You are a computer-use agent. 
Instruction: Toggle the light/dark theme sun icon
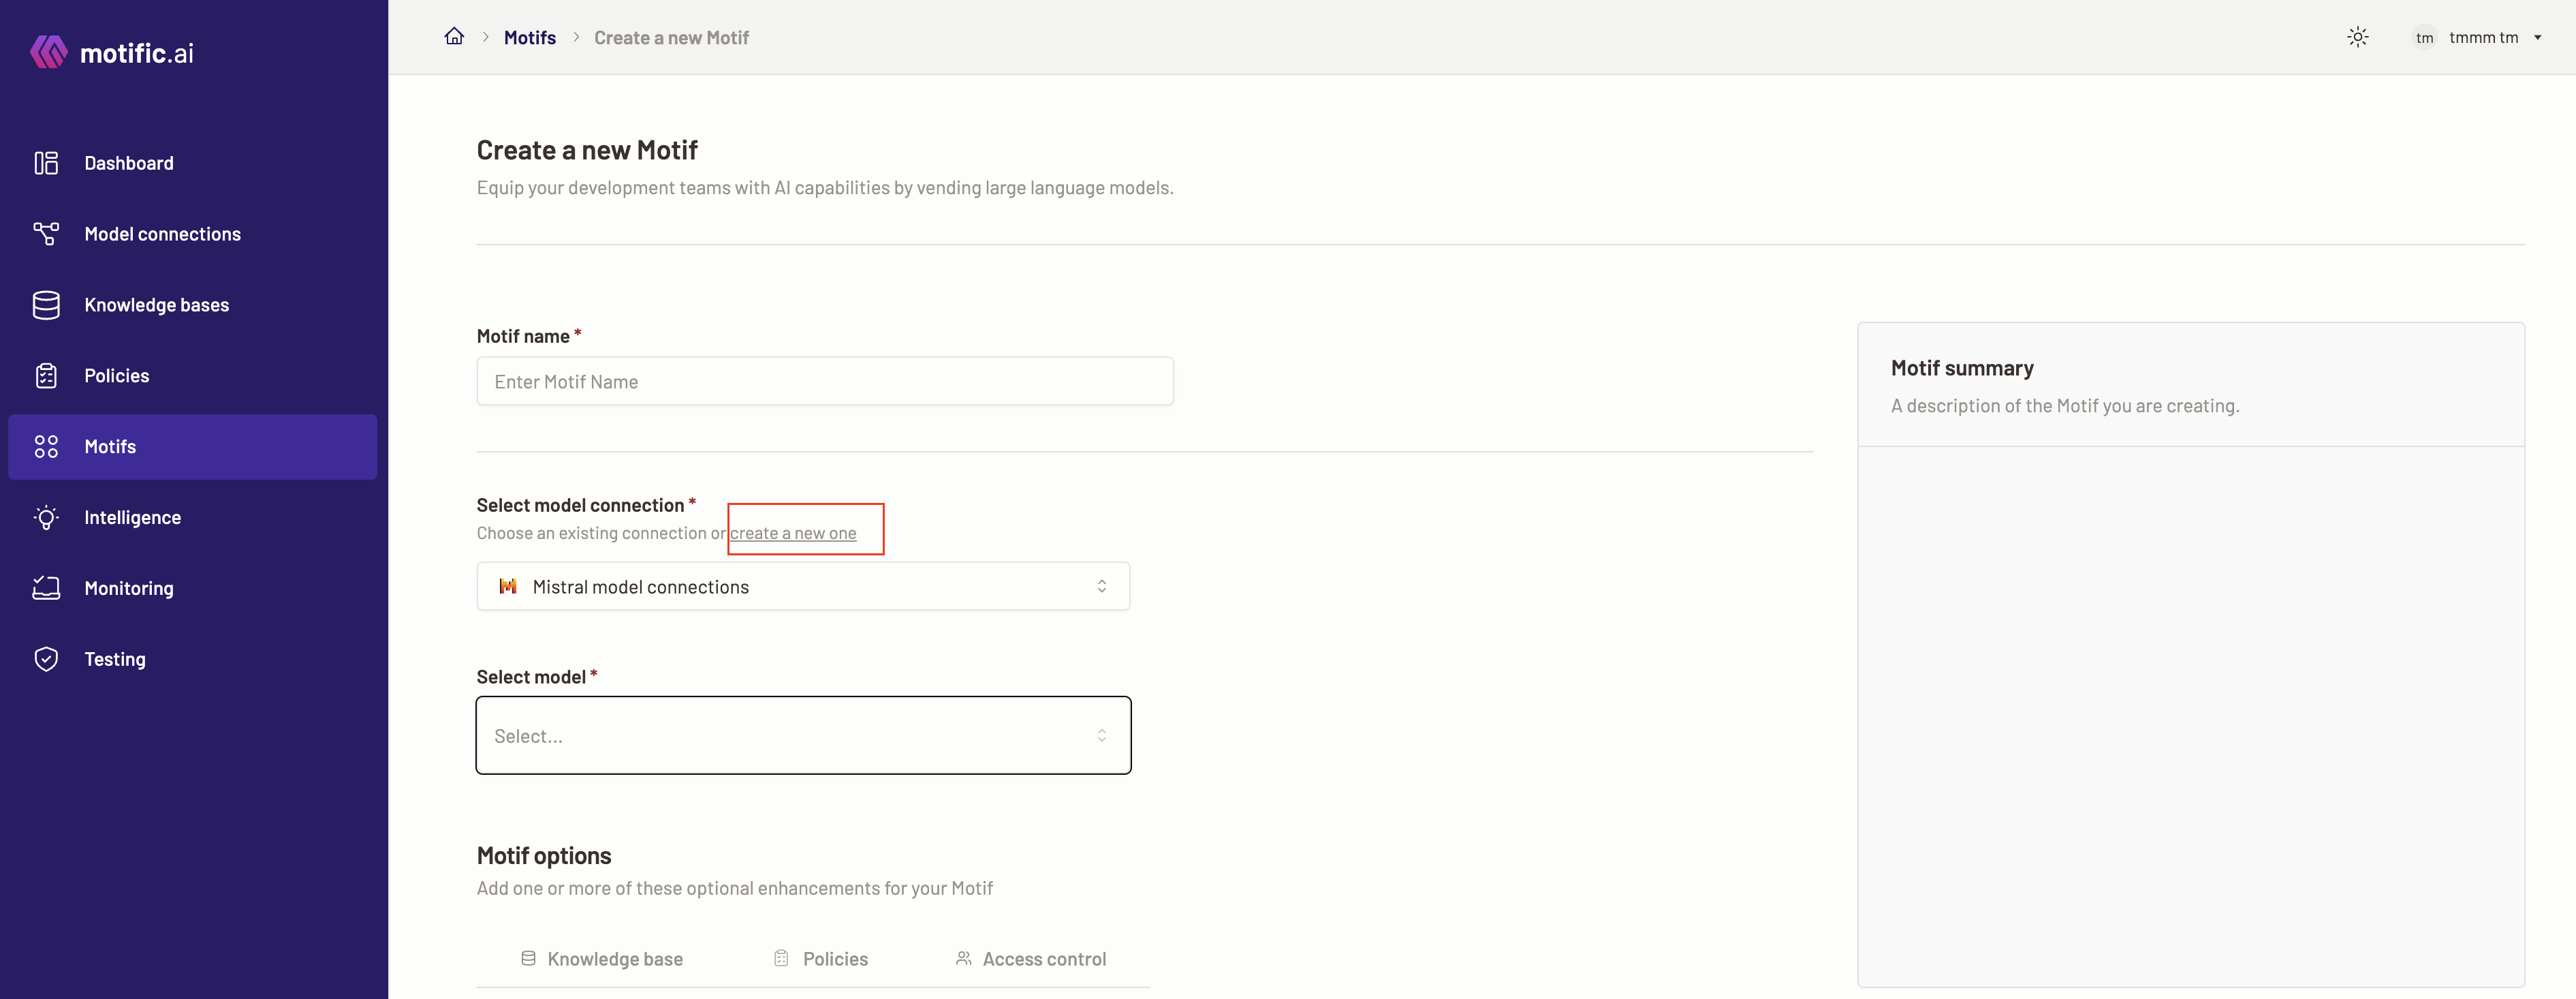pyautogui.click(x=2358, y=37)
